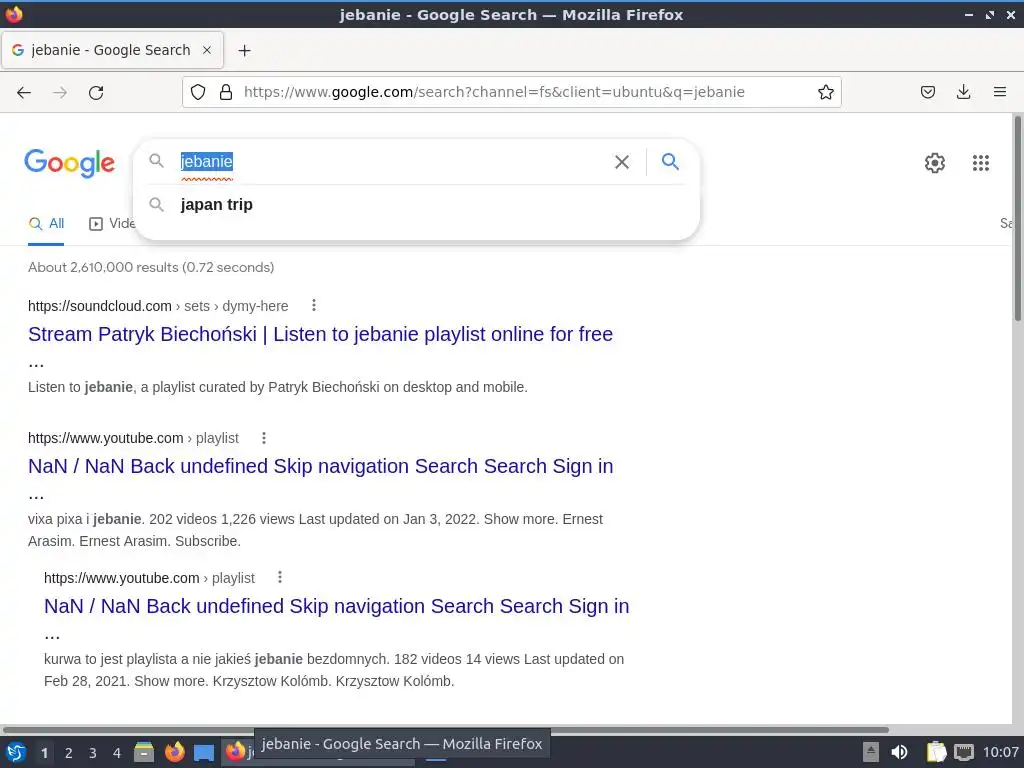The height and width of the screenshot is (768, 1024).
Task: Click the taskbar clock showing 10:07
Action: (x=1000, y=752)
